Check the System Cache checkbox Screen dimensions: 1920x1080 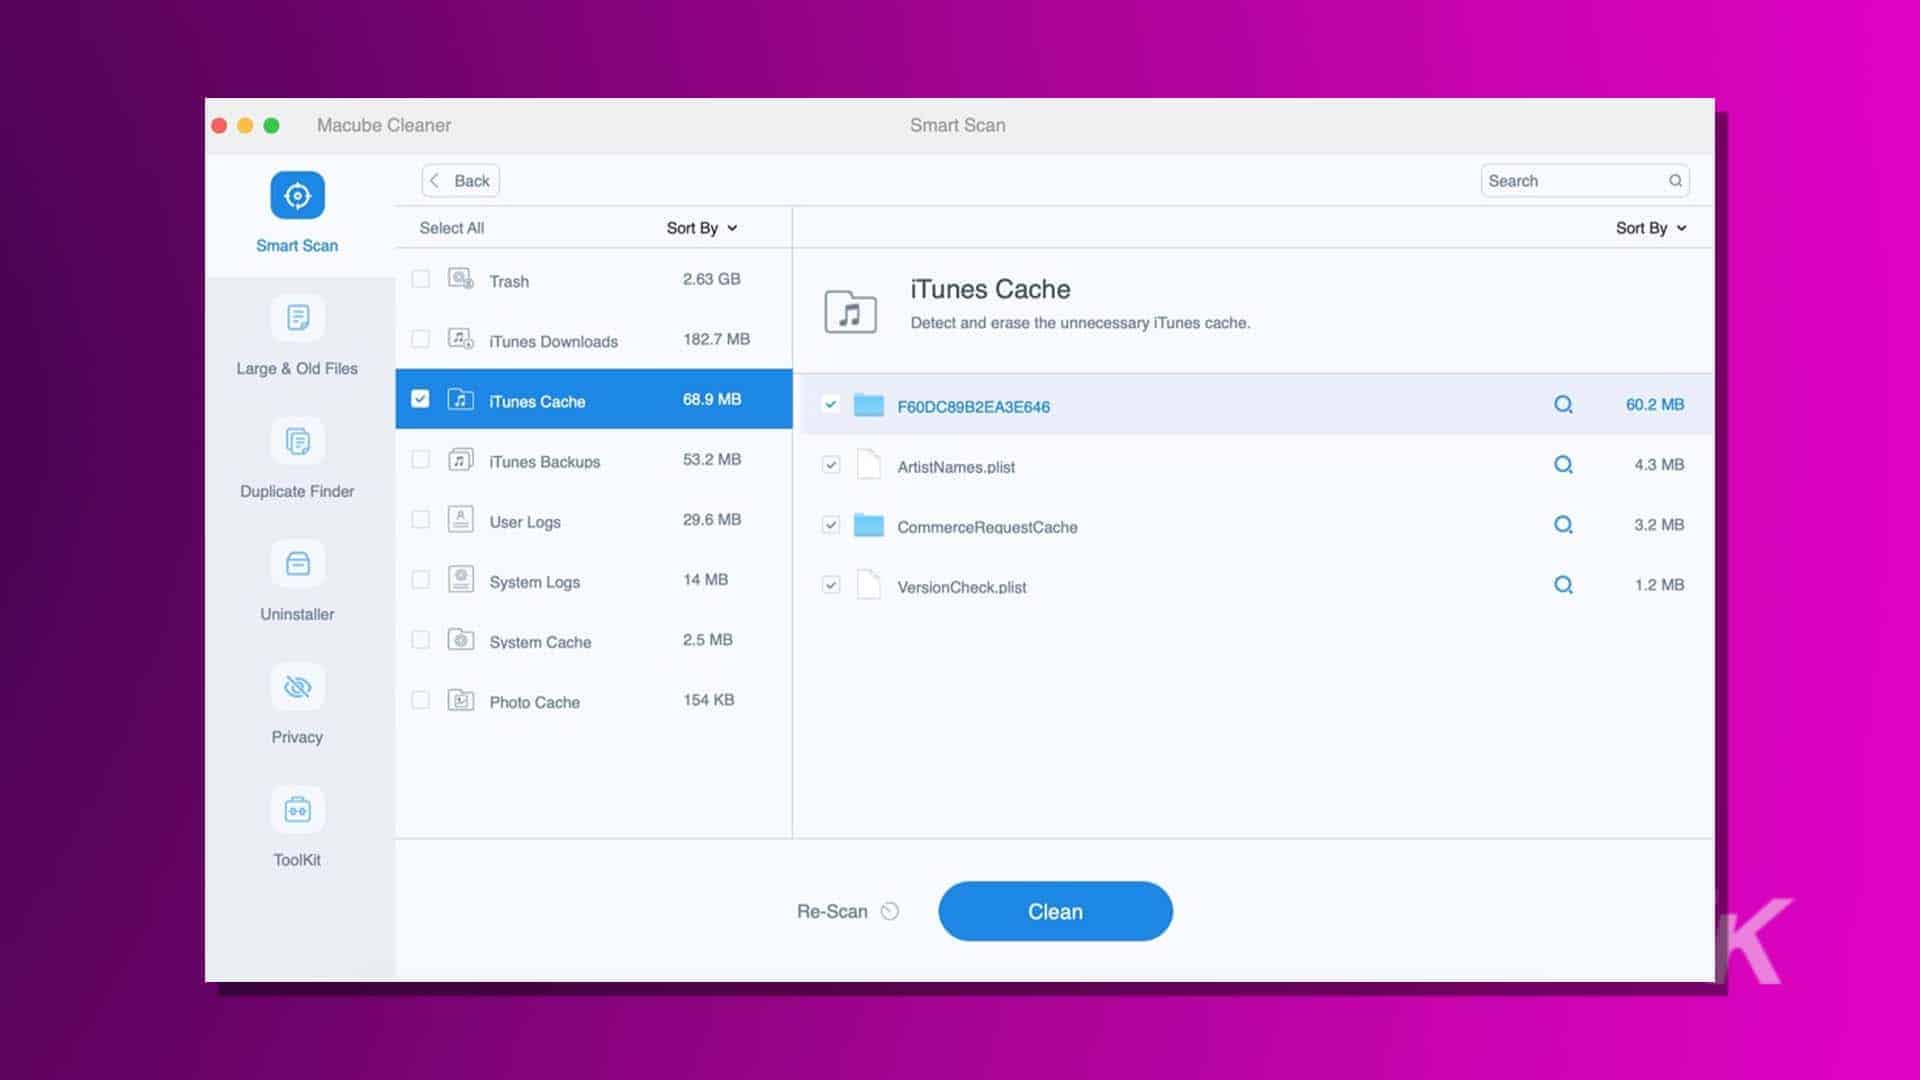click(421, 639)
